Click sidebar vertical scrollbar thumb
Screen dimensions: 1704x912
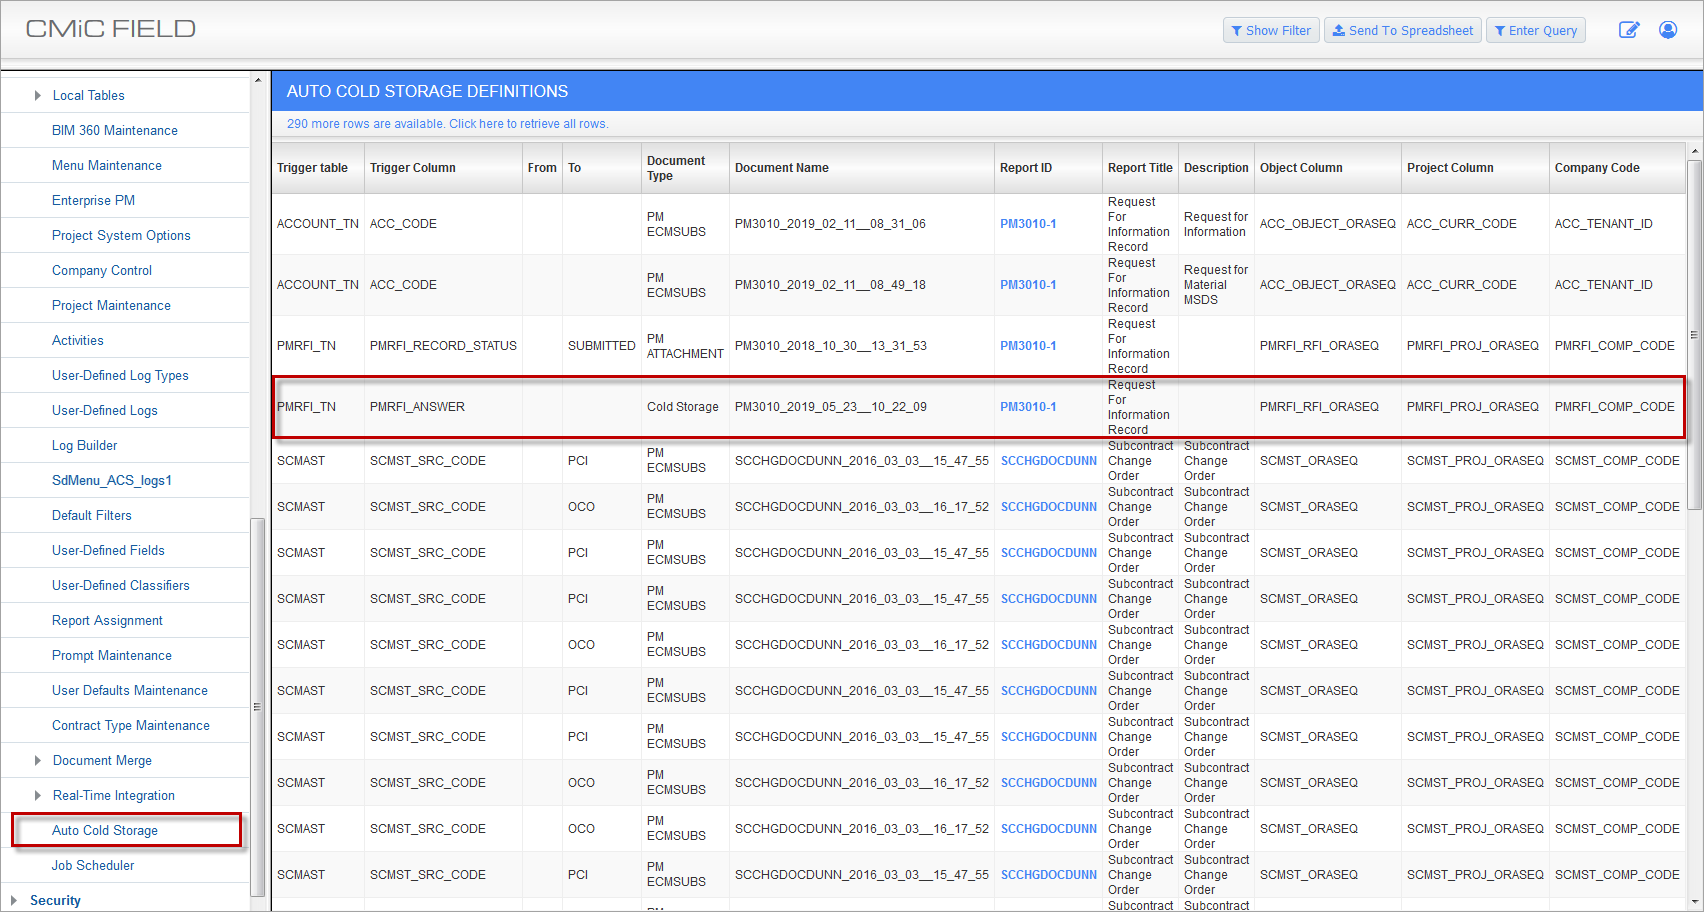point(257,705)
